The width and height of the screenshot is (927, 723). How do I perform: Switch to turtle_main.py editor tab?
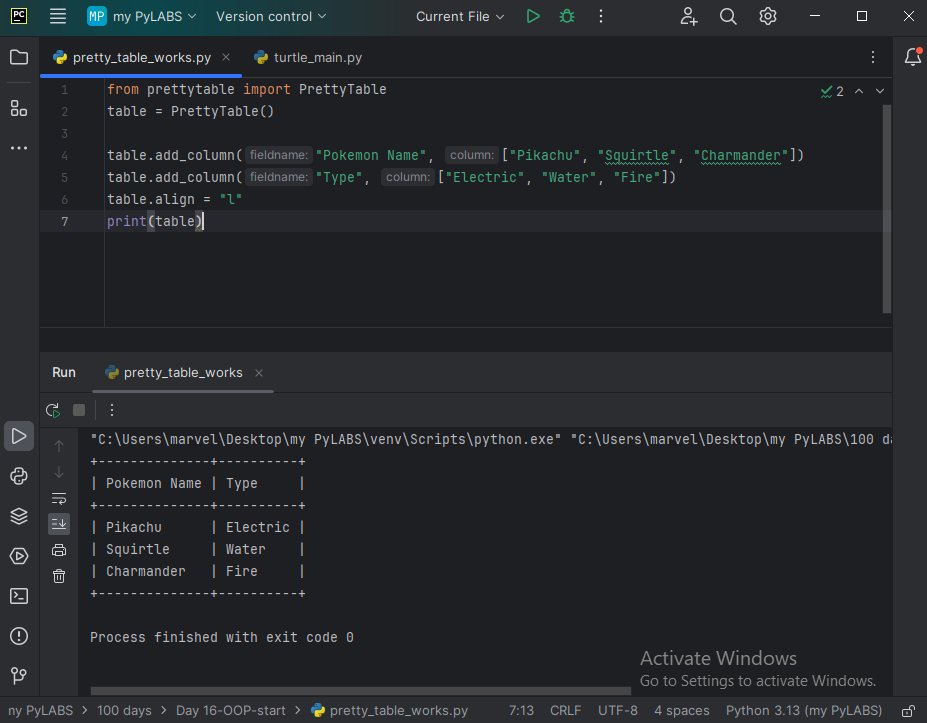coord(308,57)
